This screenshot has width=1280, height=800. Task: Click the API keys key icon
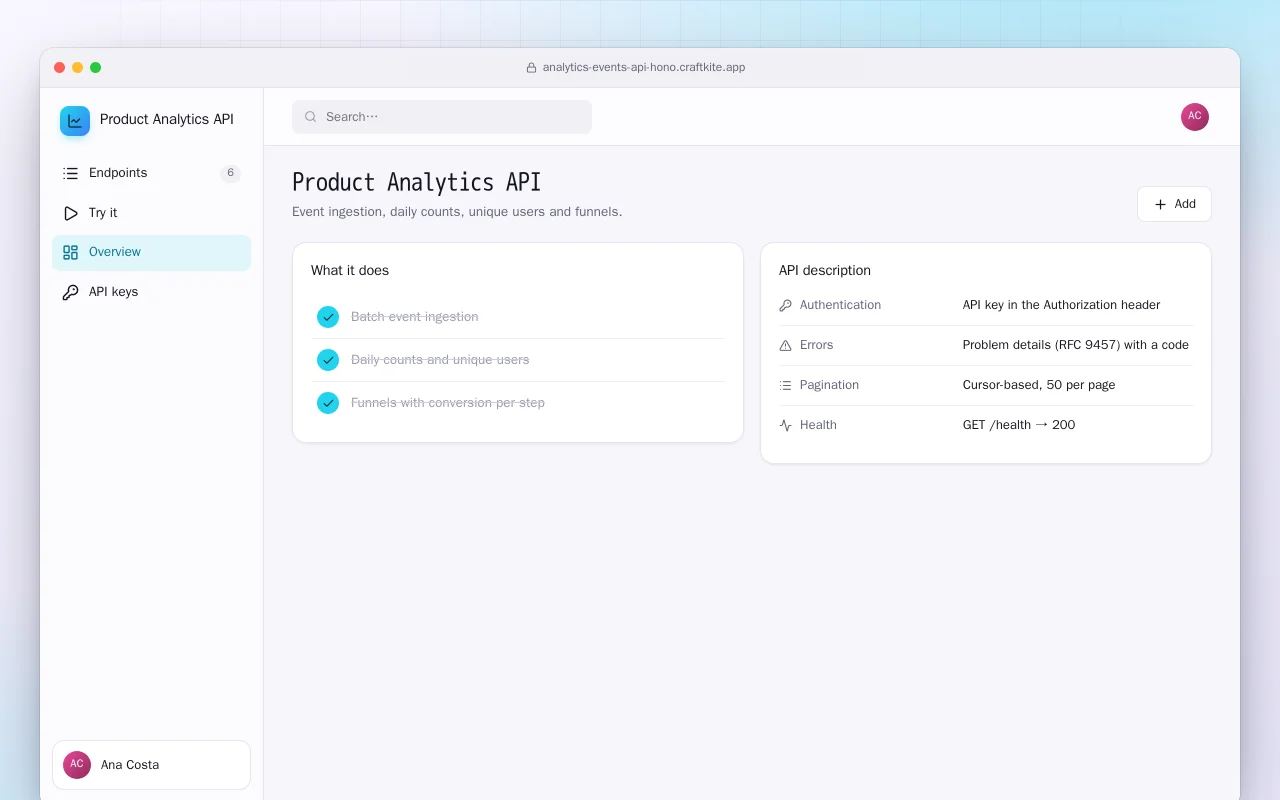click(x=70, y=292)
